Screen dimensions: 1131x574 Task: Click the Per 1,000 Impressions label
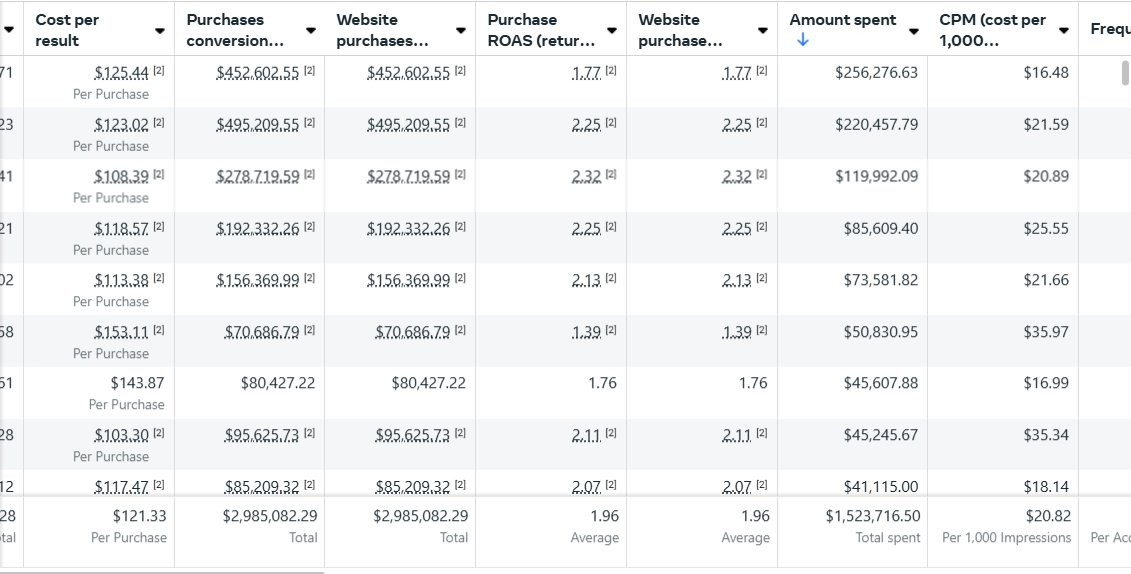pyautogui.click(x=1006, y=537)
